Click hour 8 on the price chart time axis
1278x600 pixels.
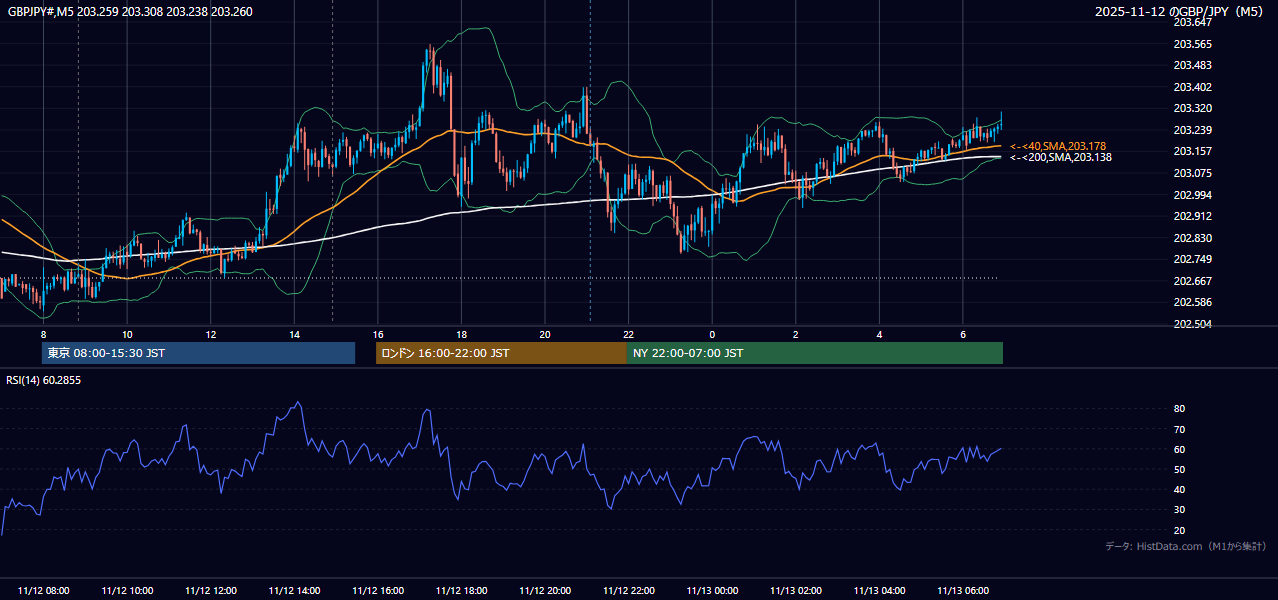pyautogui.click(x=43, y=334)
